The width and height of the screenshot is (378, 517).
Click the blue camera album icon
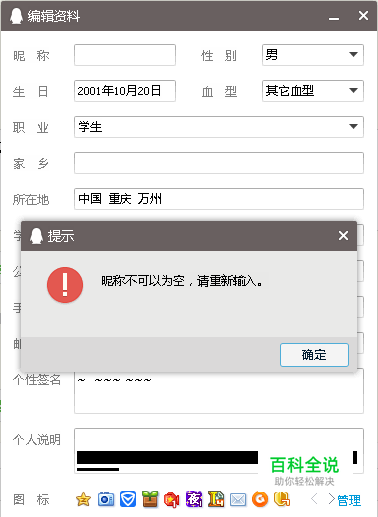pos(106,499)
